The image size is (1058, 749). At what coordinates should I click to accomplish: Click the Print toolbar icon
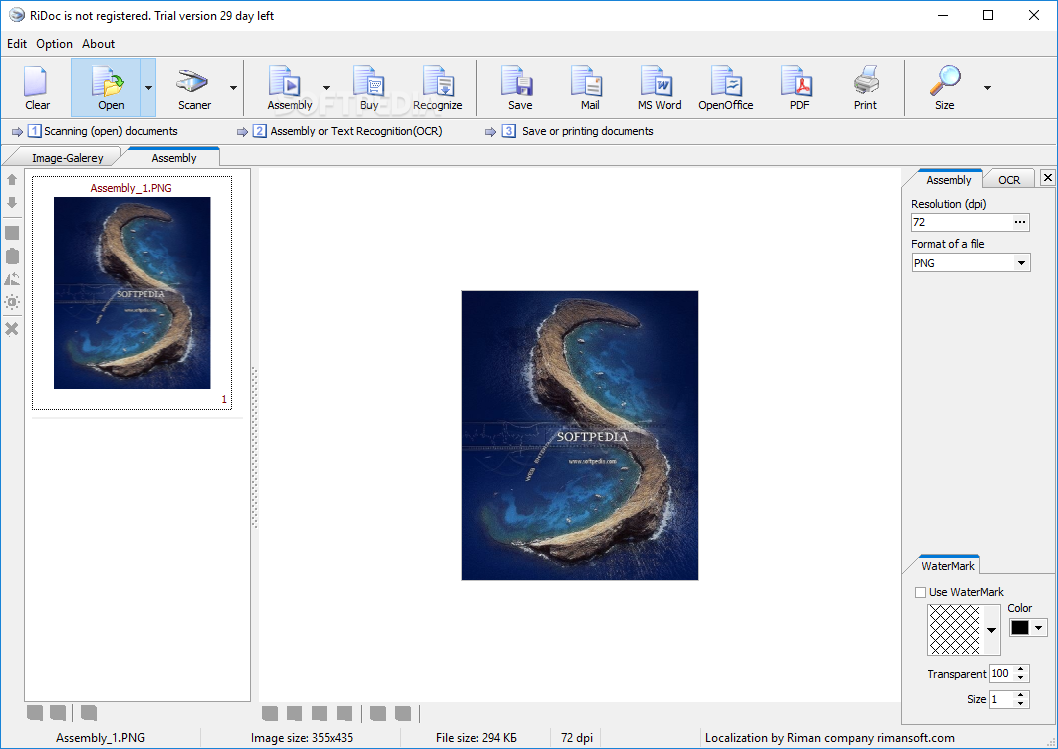tap(865, 88)
